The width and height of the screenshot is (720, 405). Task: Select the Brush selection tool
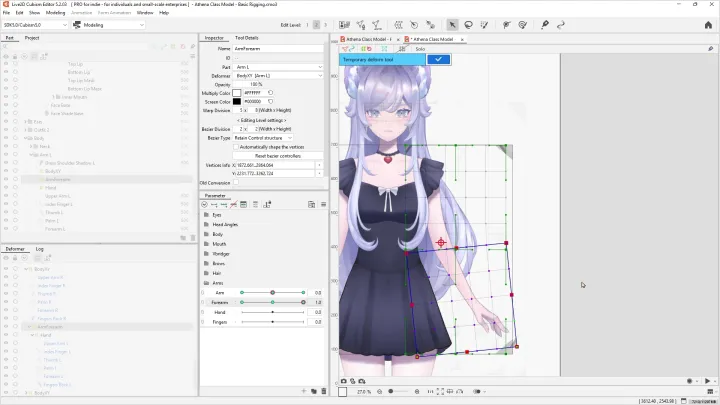pos(484,25)
